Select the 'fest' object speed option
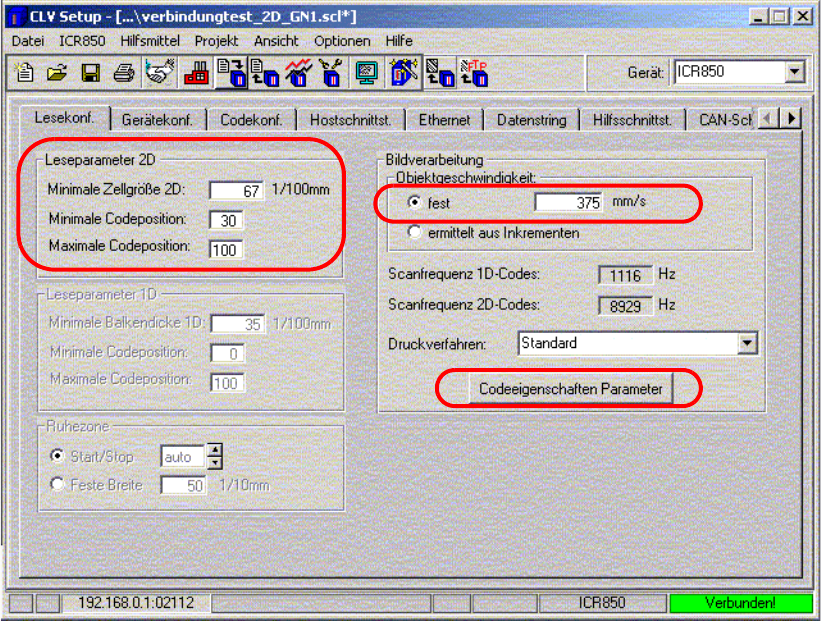This screenshot has height=621, width=821. tap(414, 202)
